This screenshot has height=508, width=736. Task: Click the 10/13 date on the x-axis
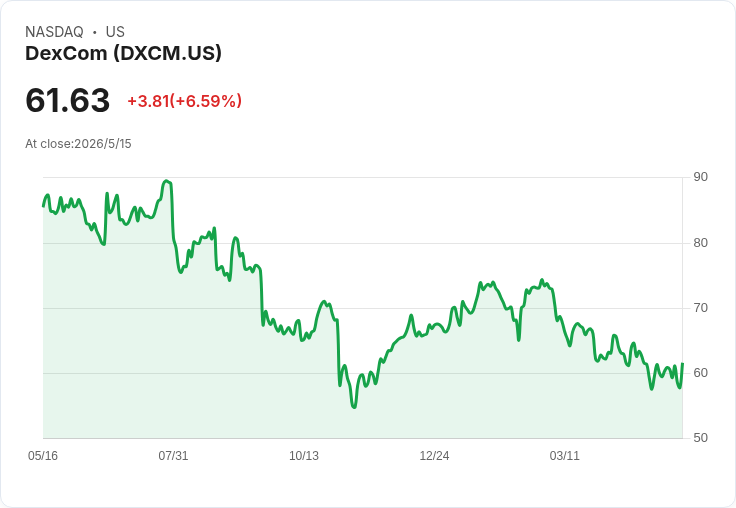point(304,456)
